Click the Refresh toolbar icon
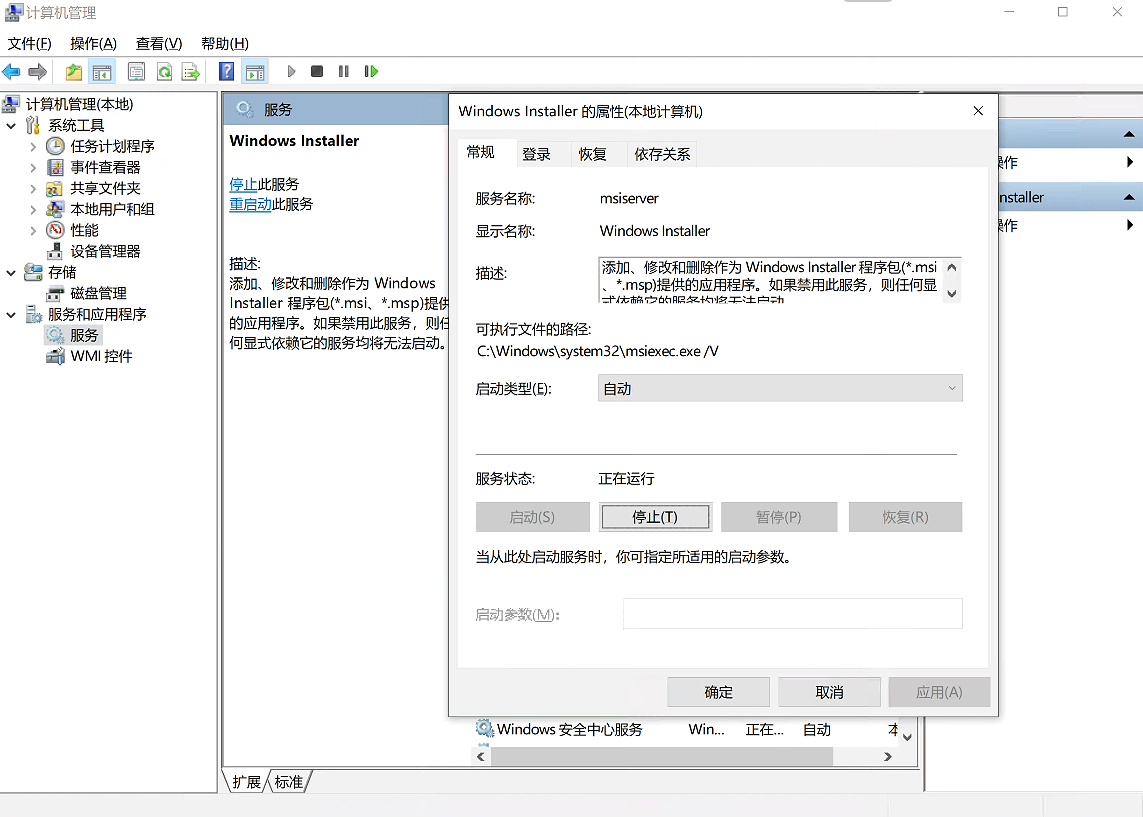This screenshot has height=817, width=1143. pos(165,71)
